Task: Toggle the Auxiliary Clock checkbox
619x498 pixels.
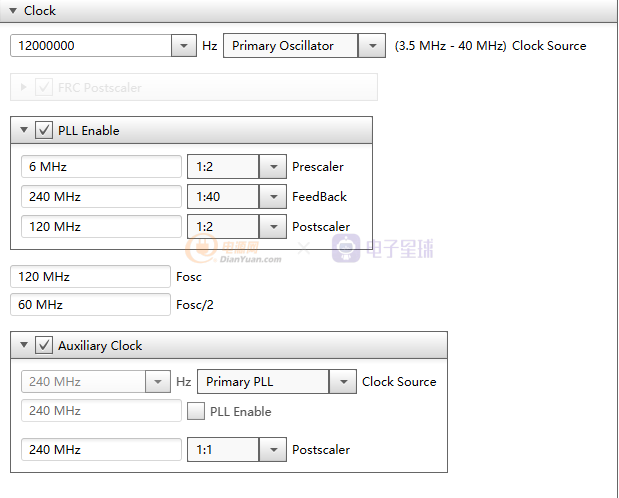Action: (x=44, y=346)
